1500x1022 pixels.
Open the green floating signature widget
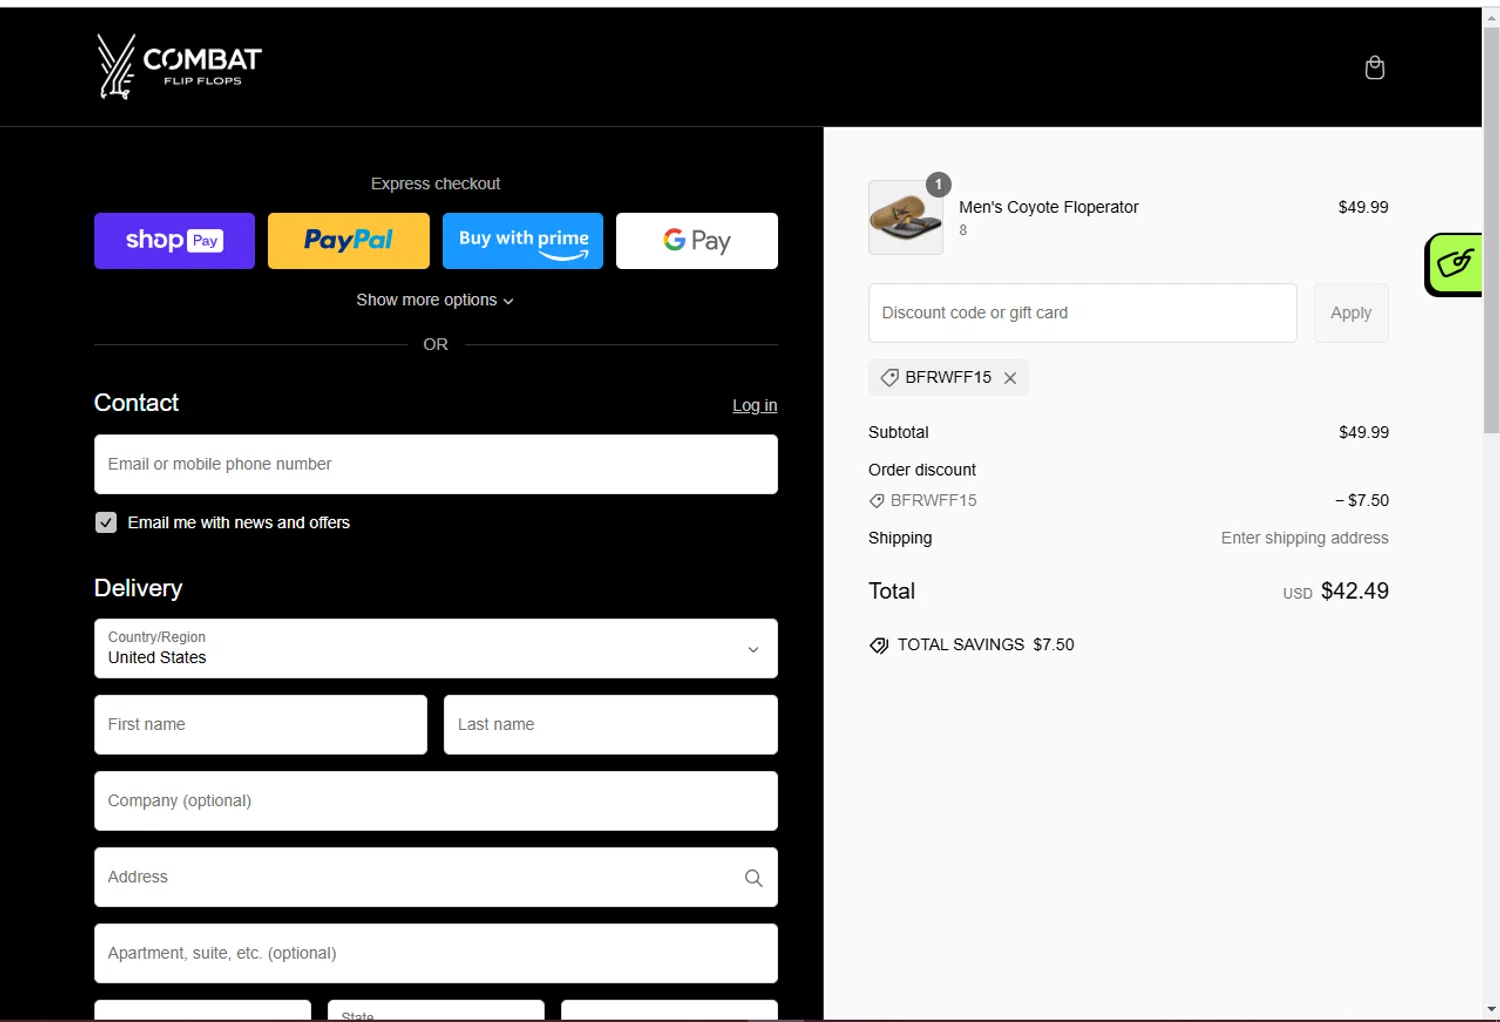pos(1454,264)
